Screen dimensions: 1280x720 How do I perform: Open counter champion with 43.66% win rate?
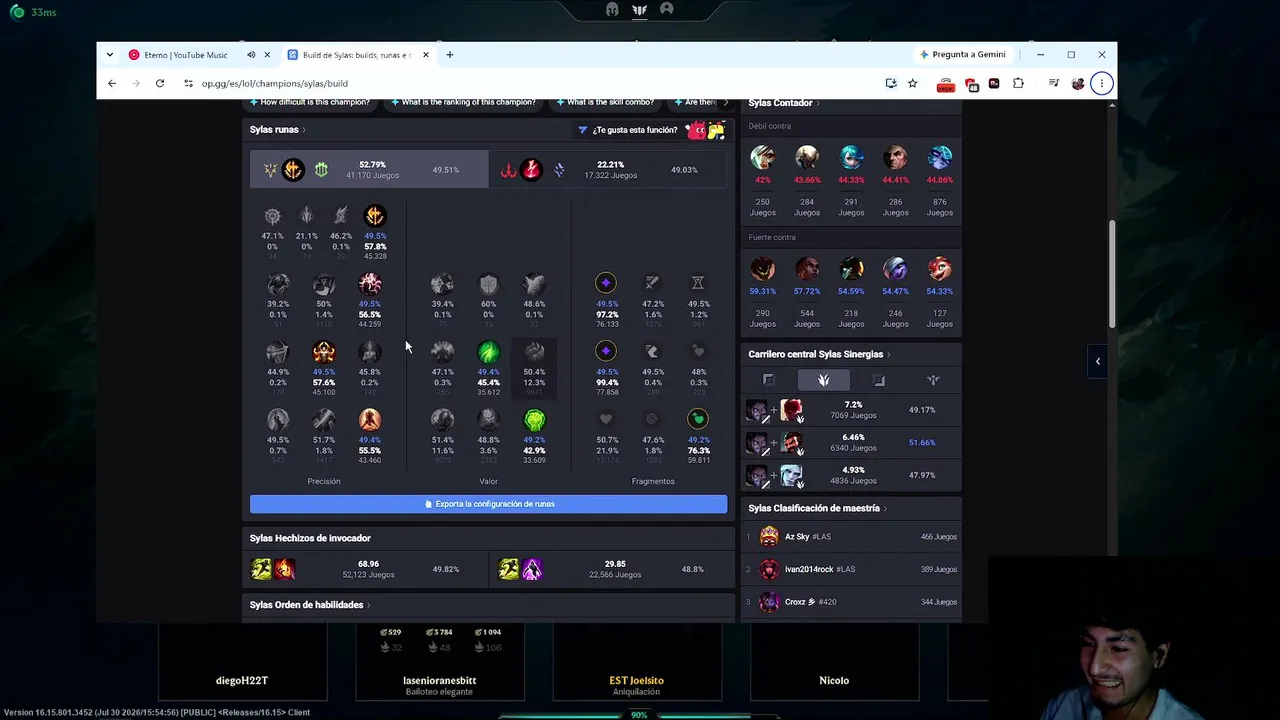807,158
